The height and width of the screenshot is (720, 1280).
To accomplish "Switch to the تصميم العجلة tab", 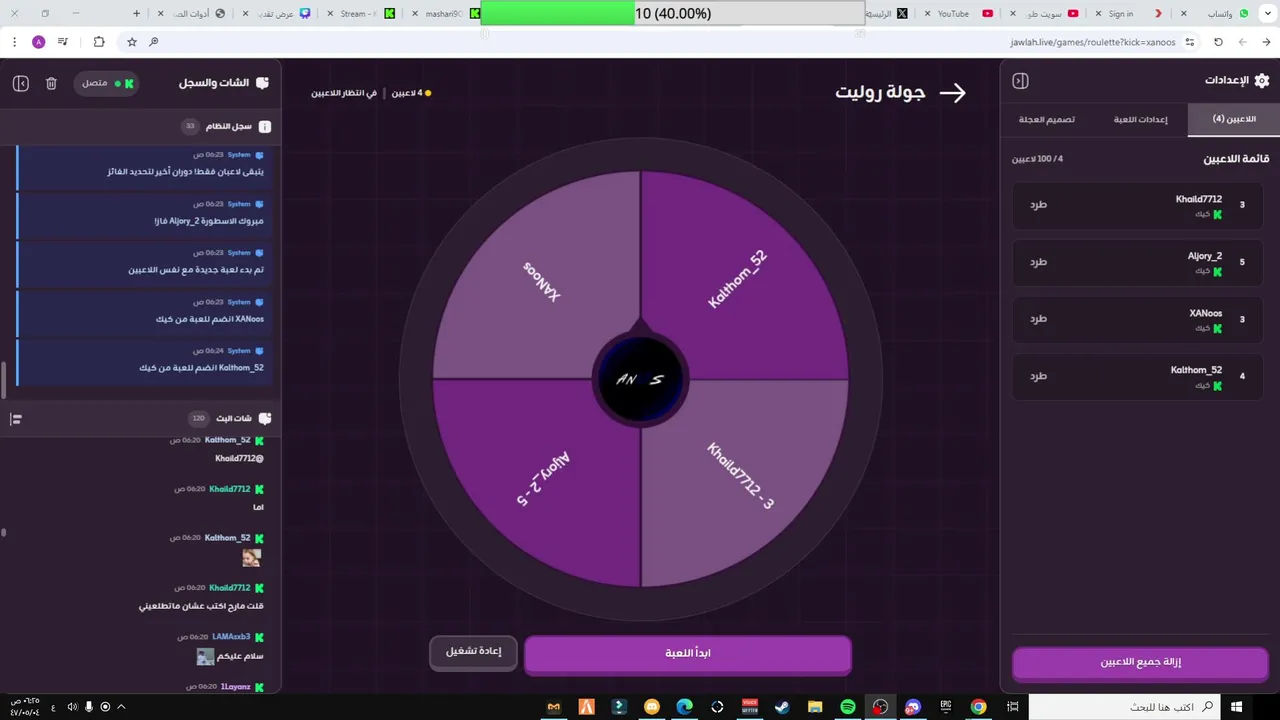I will [x=1047, y=119].
